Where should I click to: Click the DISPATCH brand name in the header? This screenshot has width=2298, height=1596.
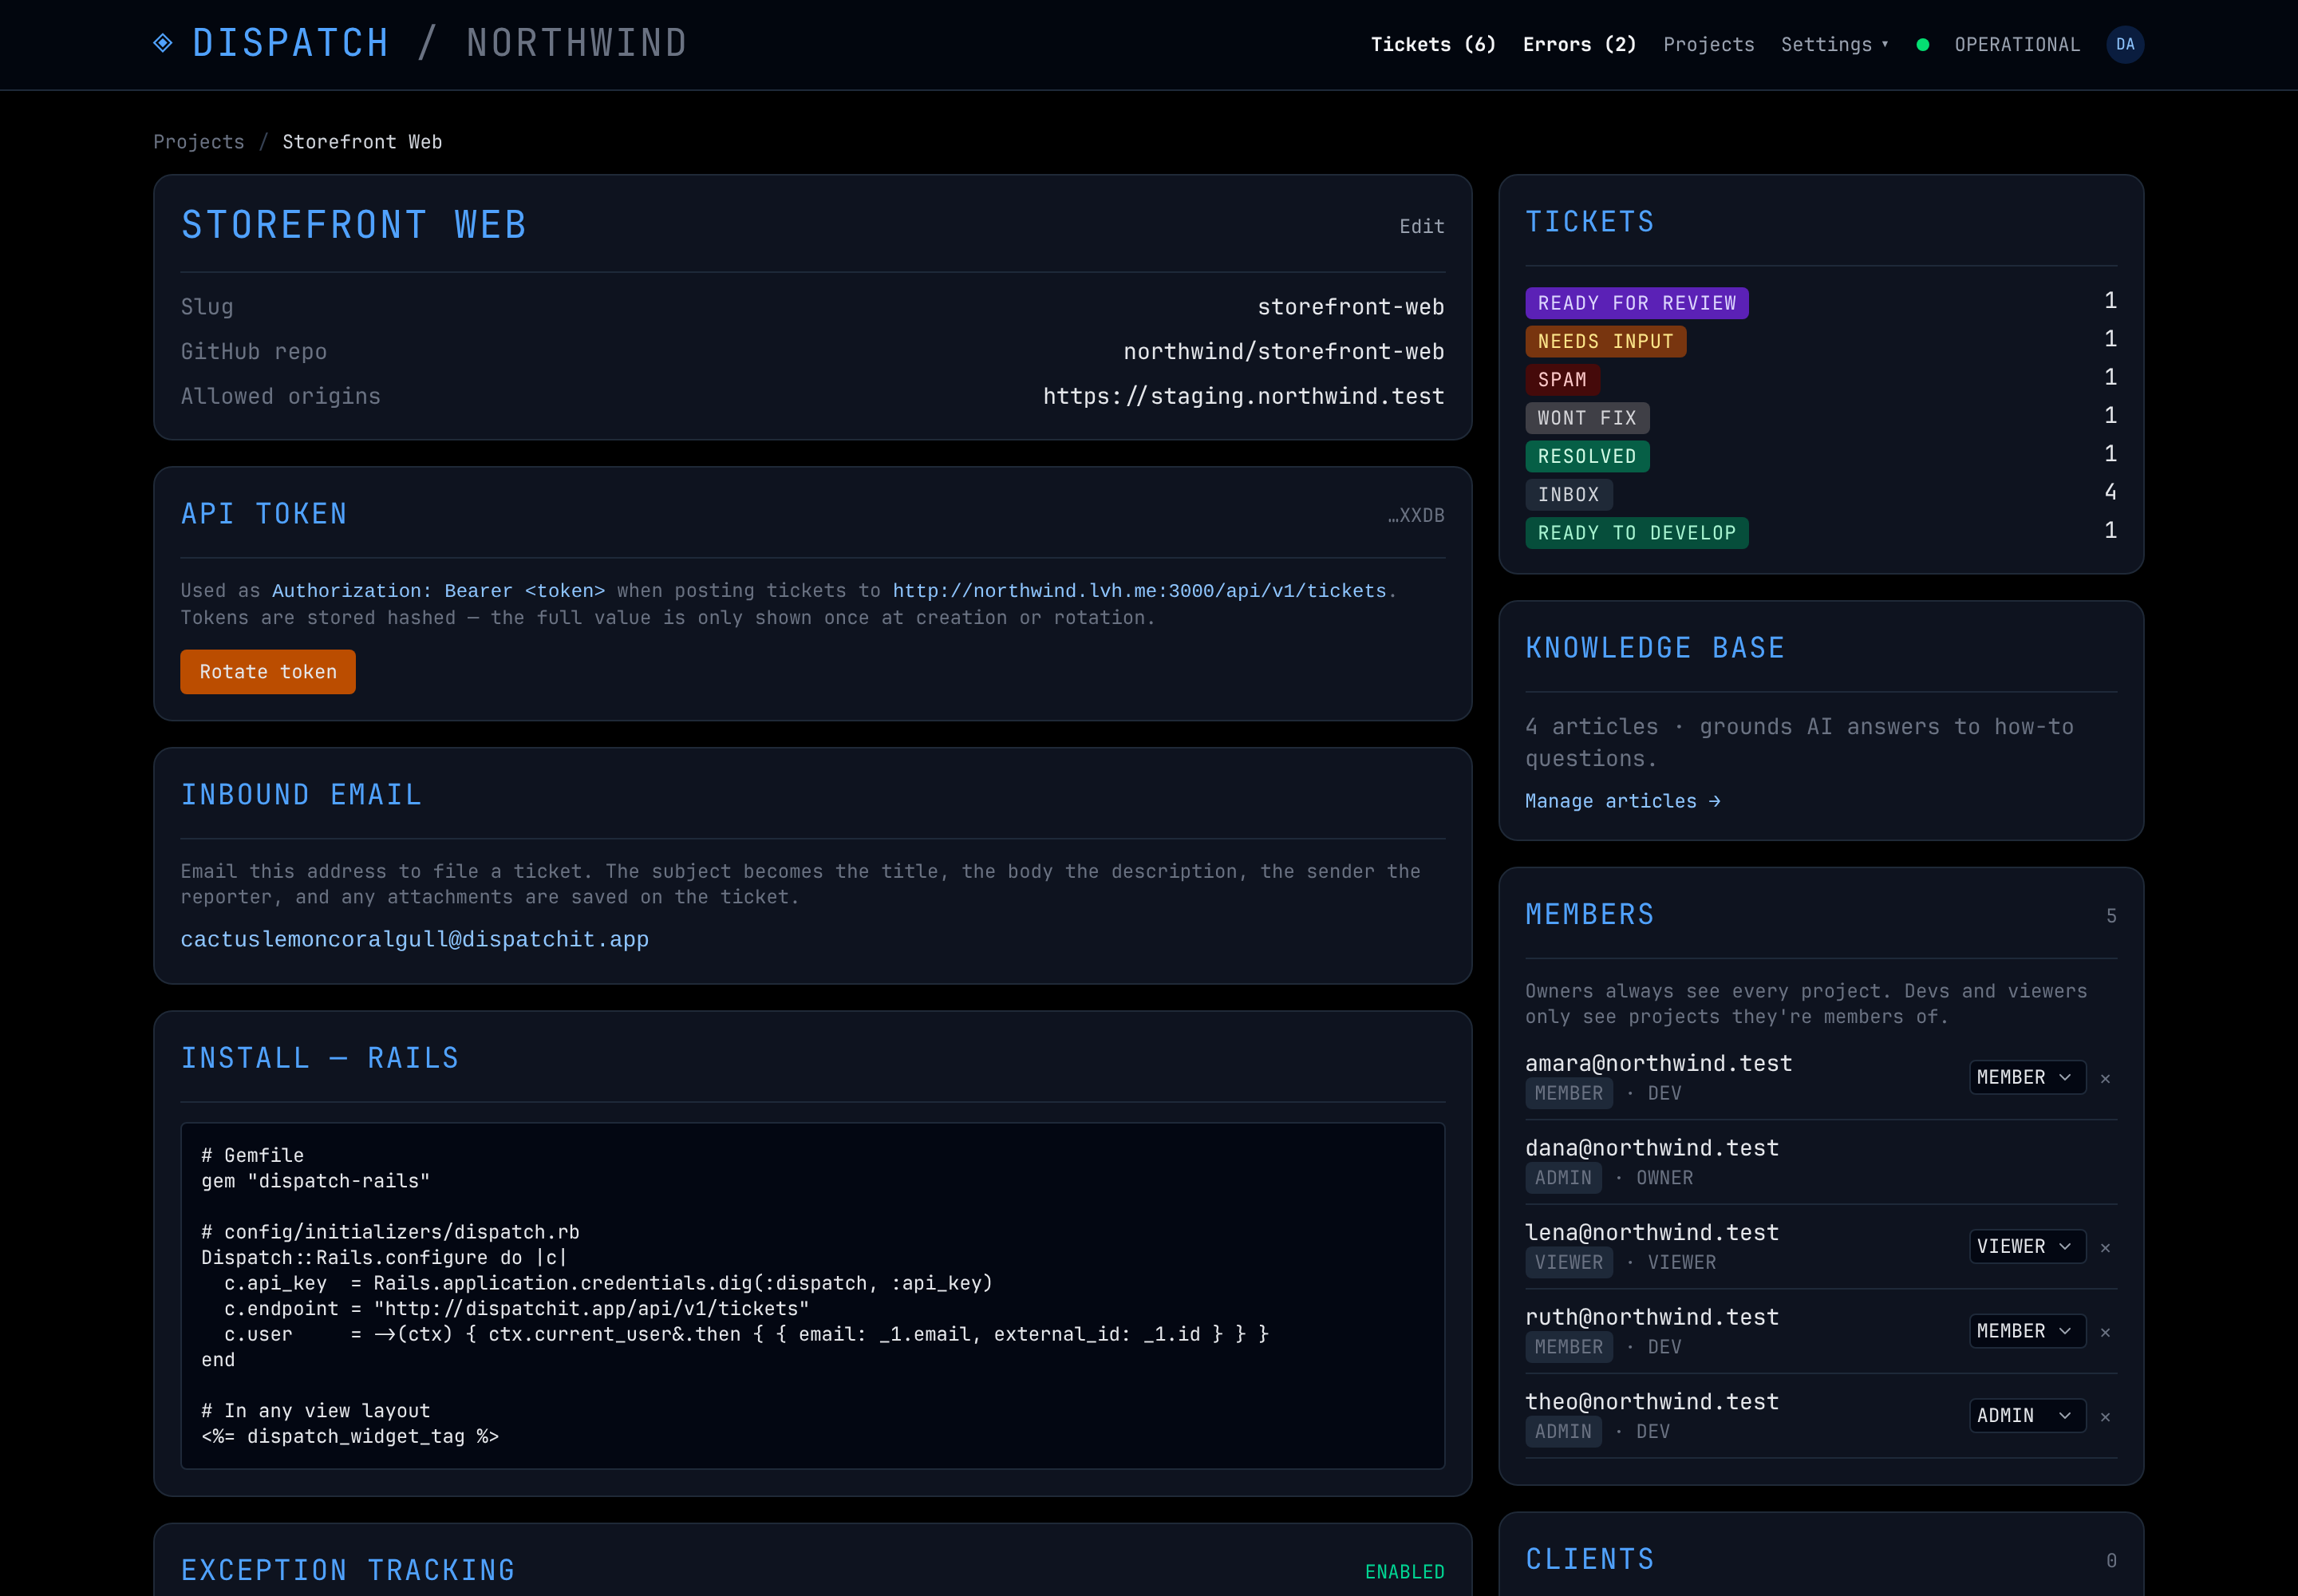click(290, 43)
